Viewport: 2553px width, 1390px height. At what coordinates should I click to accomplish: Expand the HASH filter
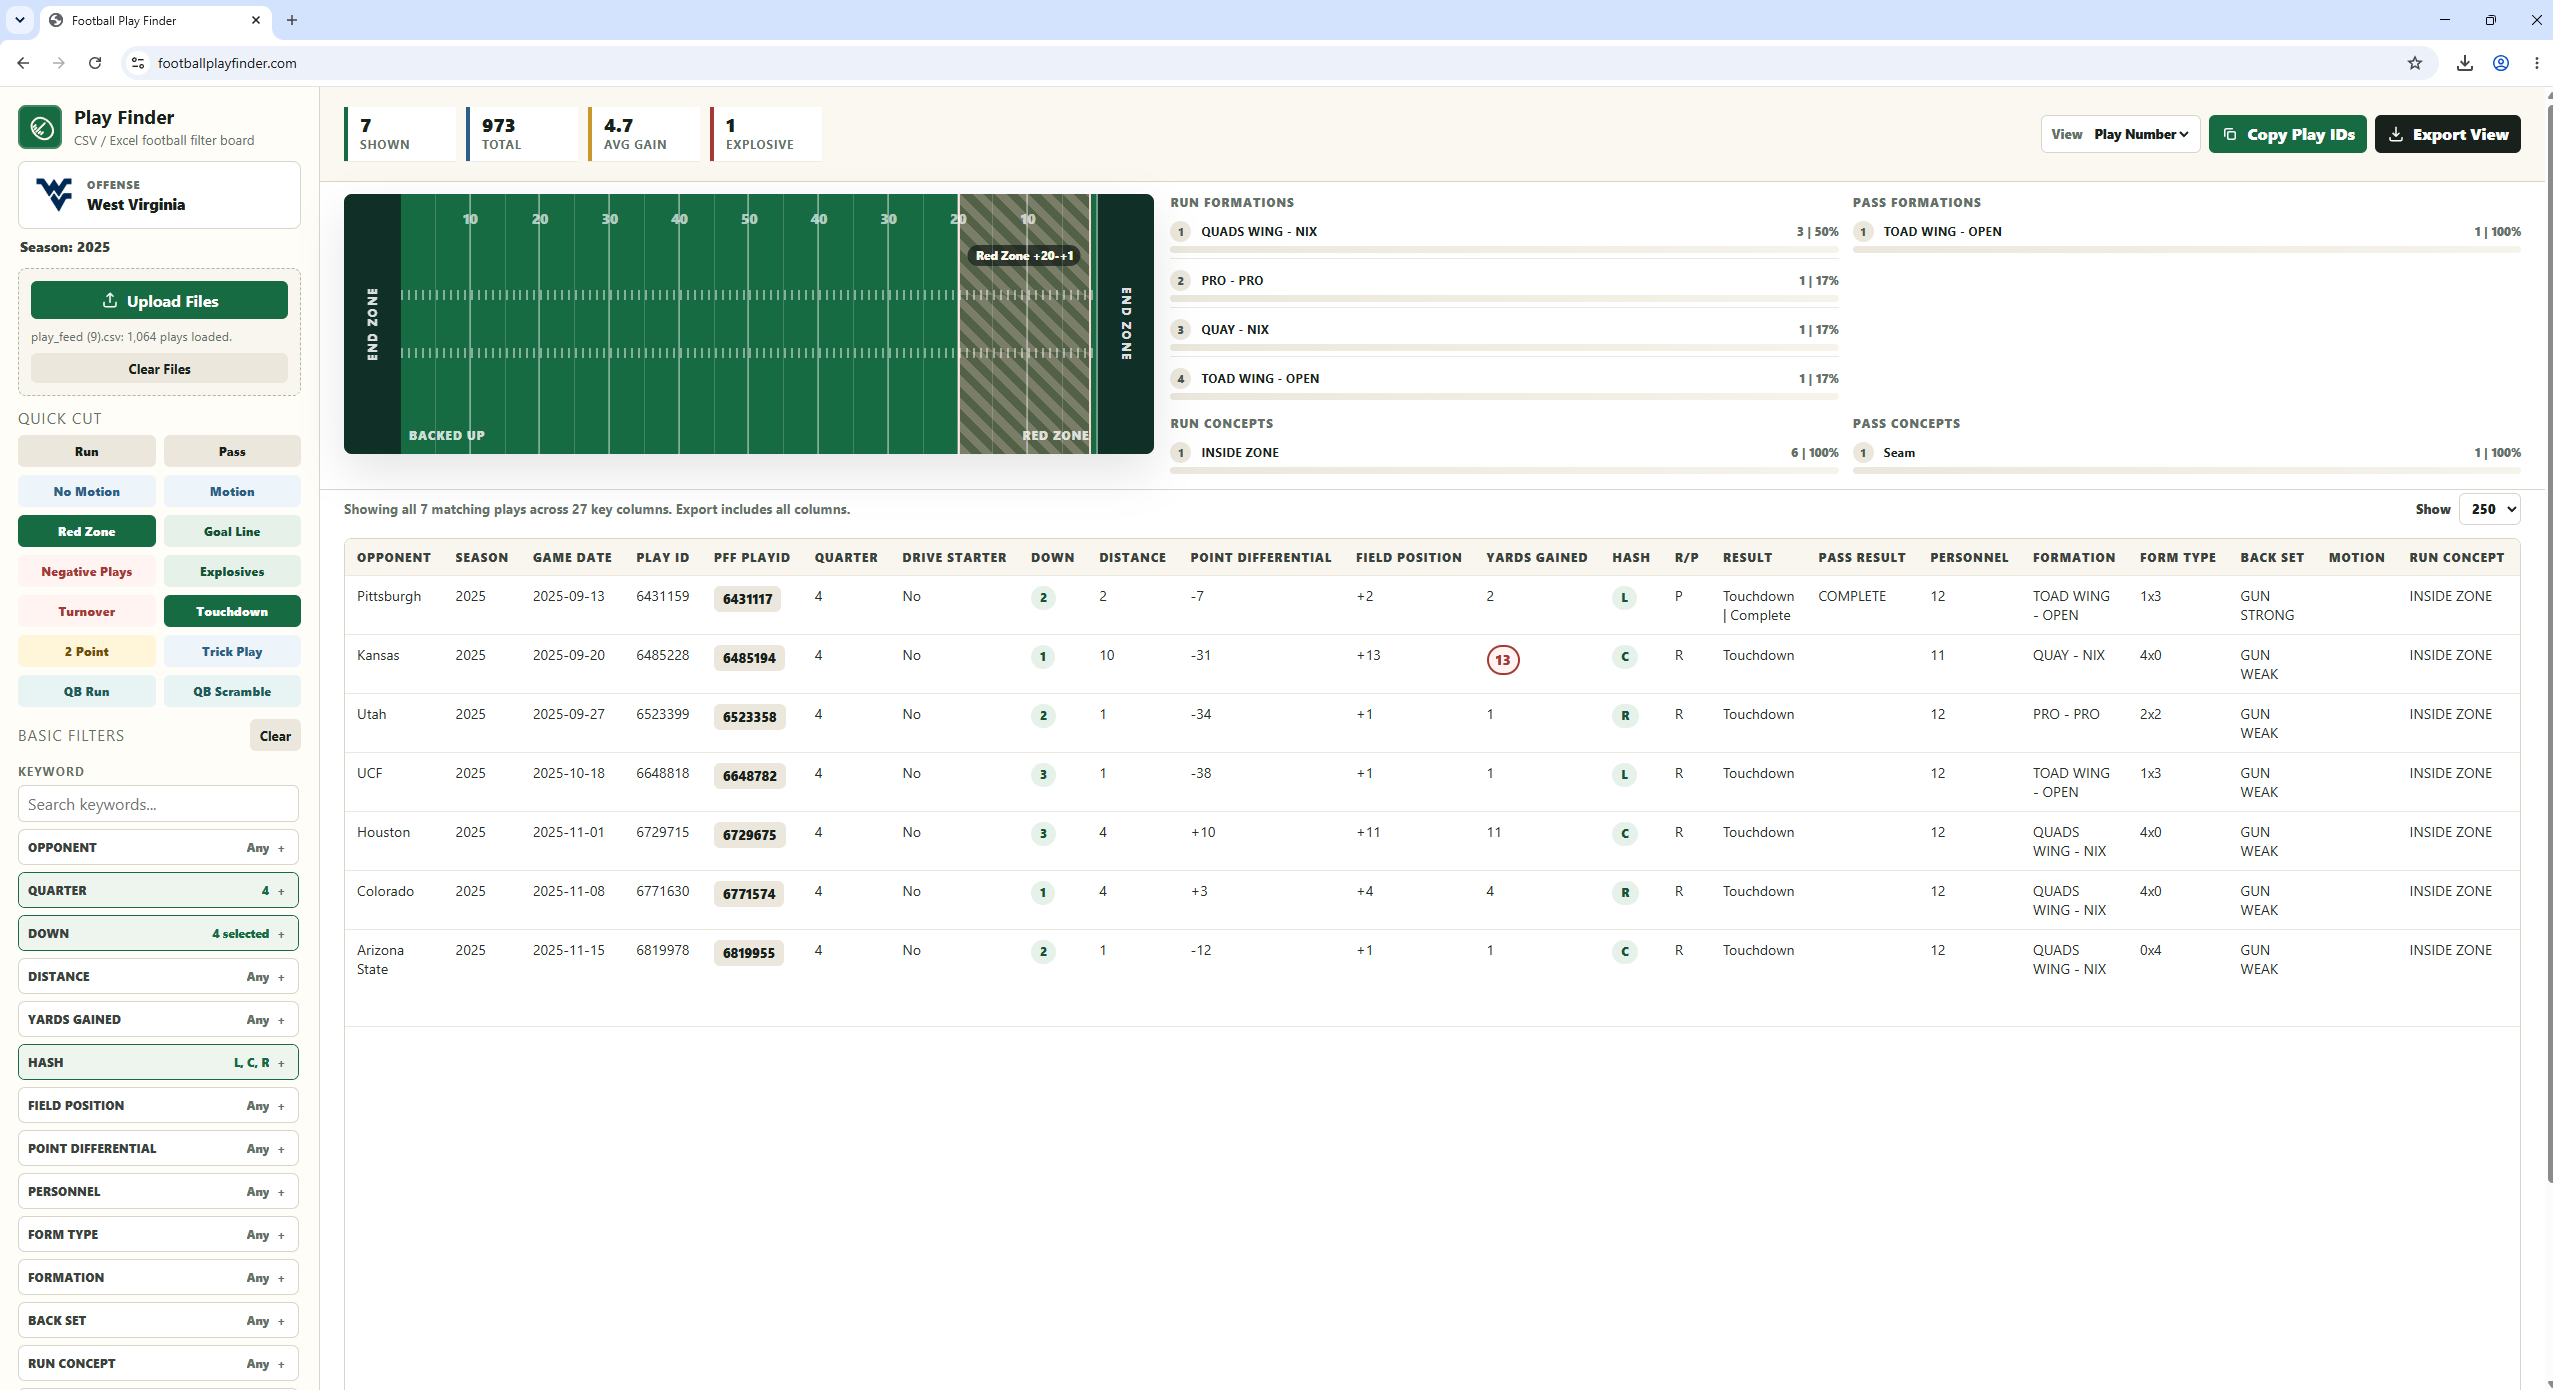pos(158,1062)
